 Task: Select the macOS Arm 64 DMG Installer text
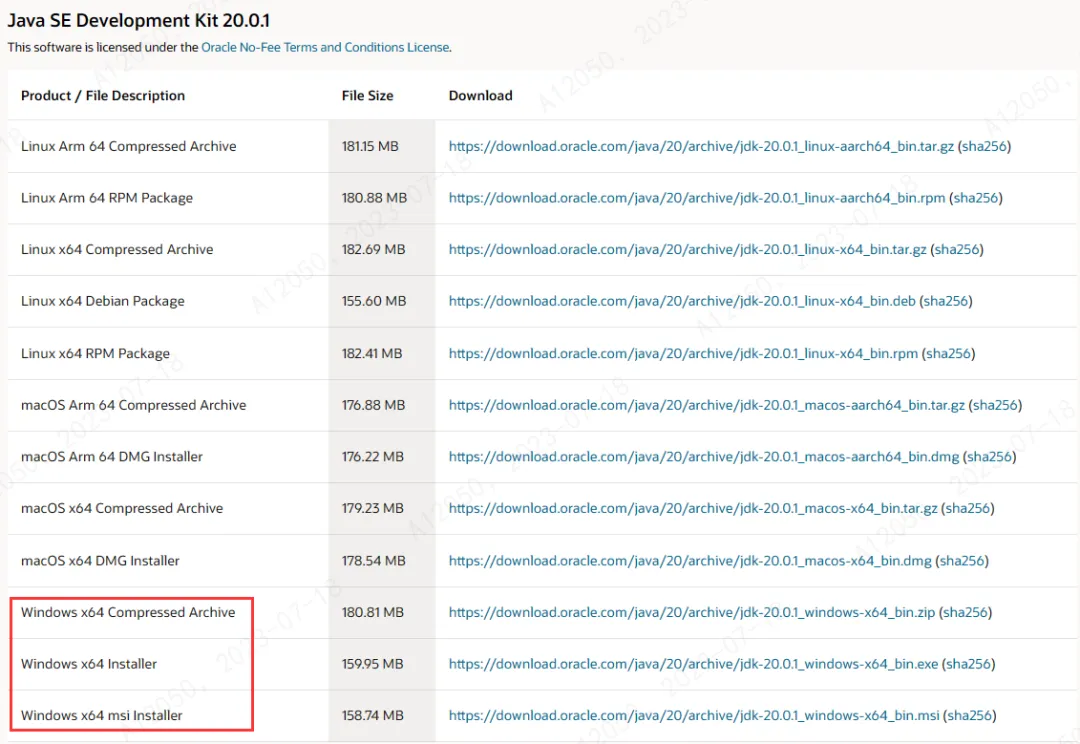pyautogui.click(x=112, y=457)
